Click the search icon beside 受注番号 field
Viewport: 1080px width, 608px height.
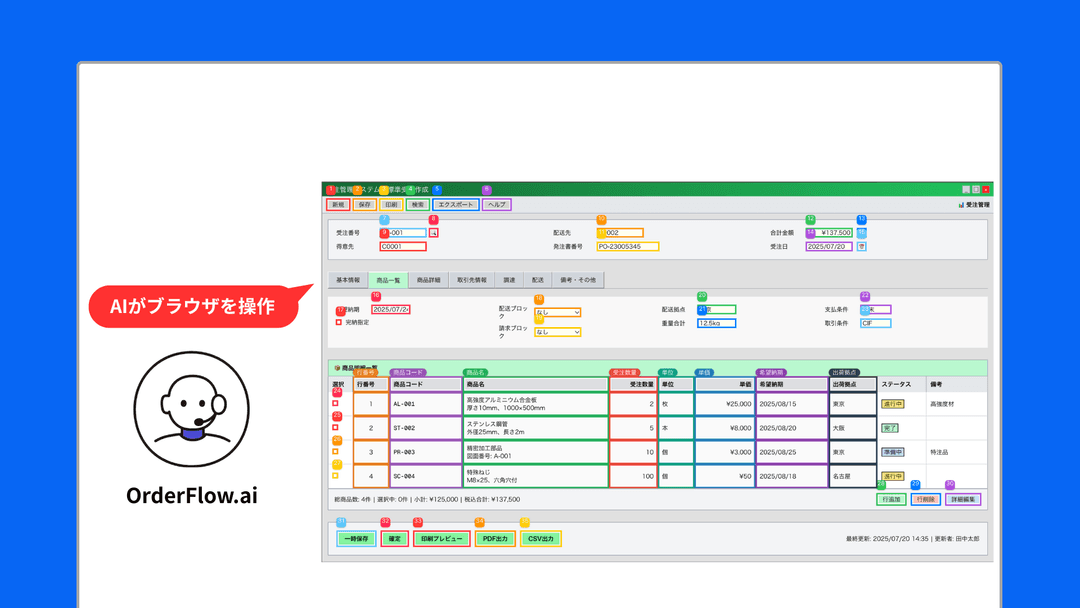click(x=434, y=233)
